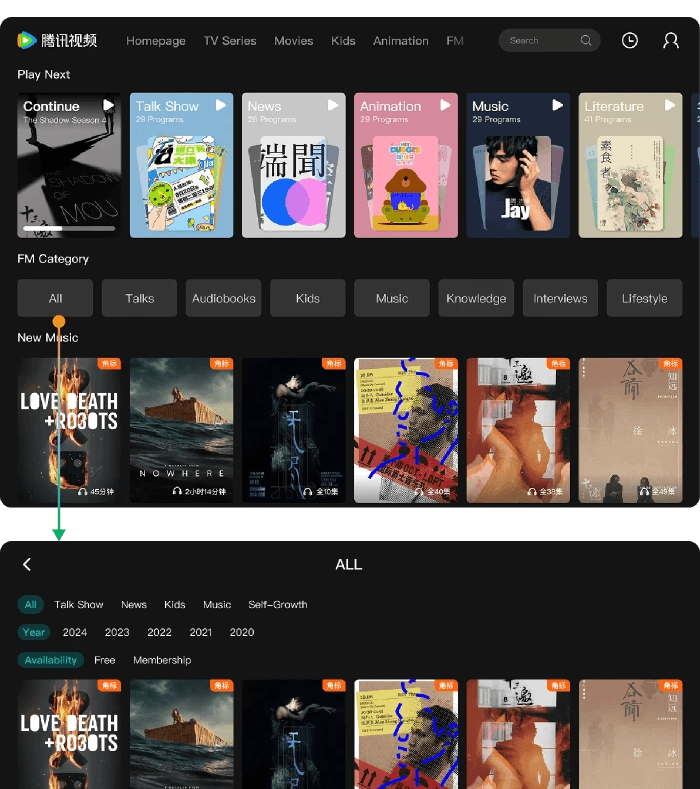
Task: Filter by Talk Show genre
Action: coord(79,604)
